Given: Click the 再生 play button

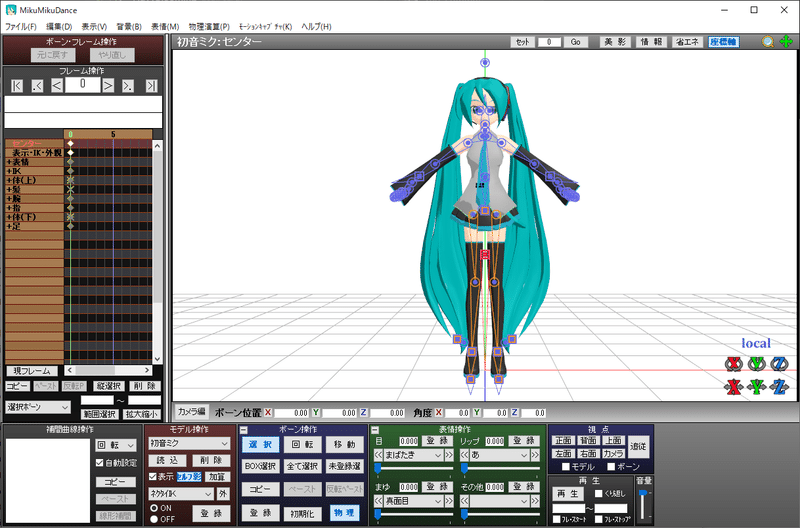Looking at the screenshot, I should (568, 494).
